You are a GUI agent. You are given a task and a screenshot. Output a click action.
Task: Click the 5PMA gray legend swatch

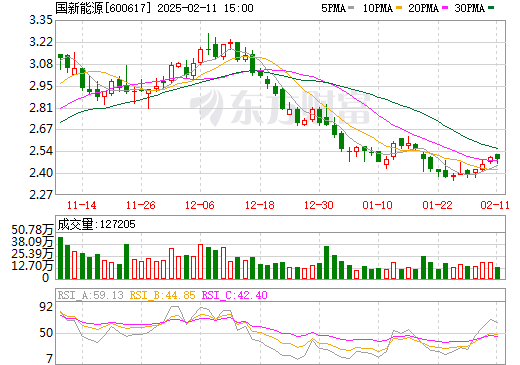351,8
